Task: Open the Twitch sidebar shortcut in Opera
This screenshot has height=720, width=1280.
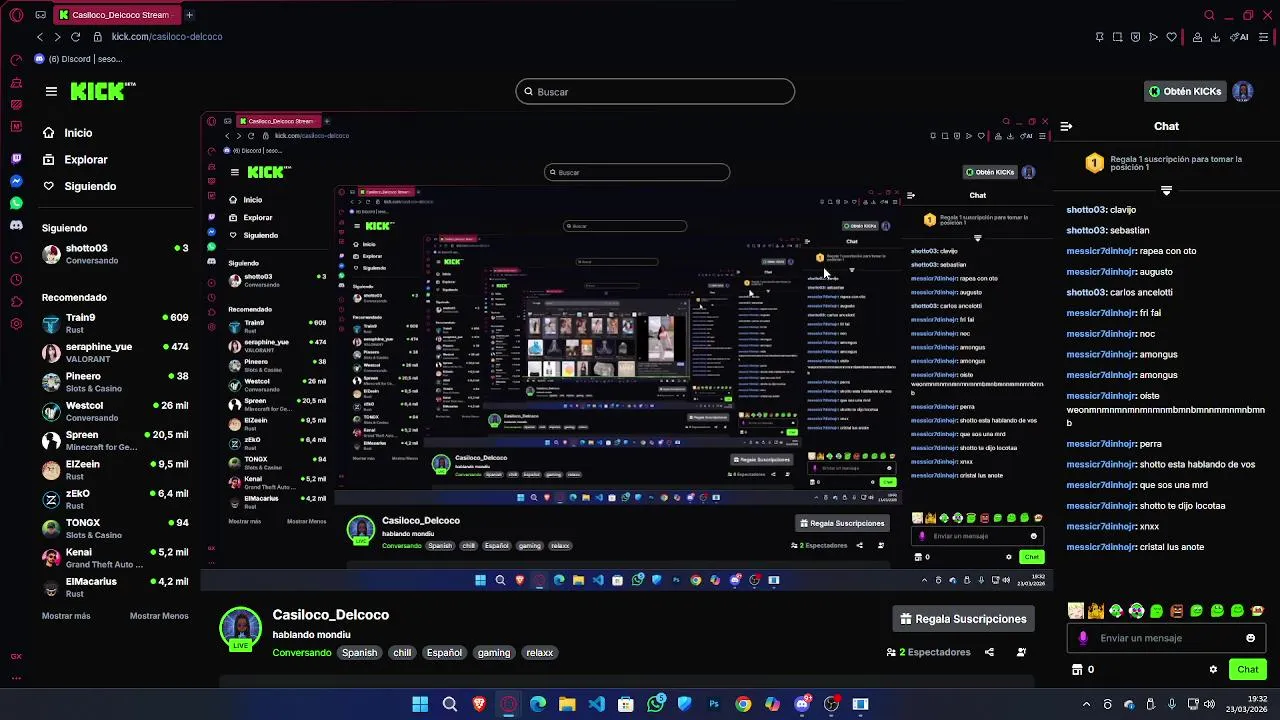Action: [x=16, y=159]
